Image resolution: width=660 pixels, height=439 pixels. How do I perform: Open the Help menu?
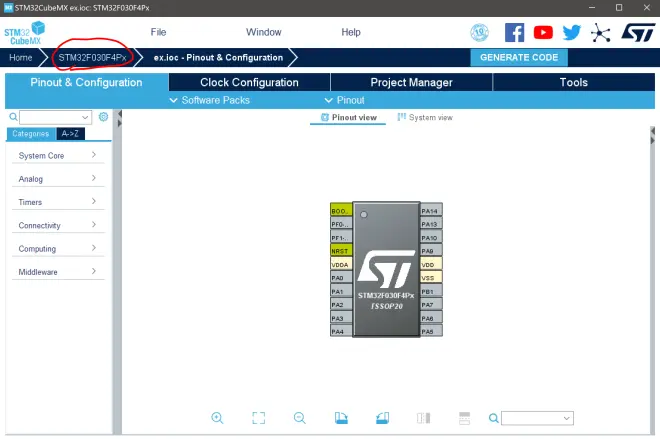(x=351, y=32)
